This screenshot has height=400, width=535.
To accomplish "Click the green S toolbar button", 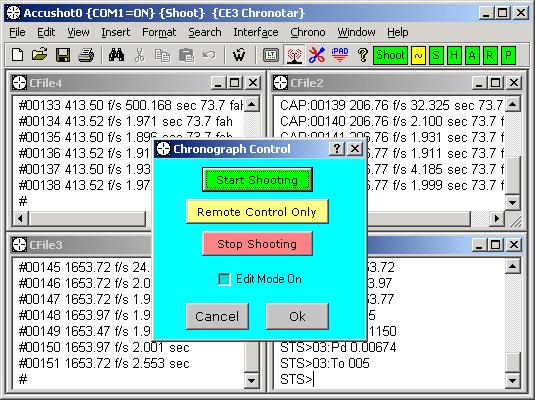I will [436, 55].
